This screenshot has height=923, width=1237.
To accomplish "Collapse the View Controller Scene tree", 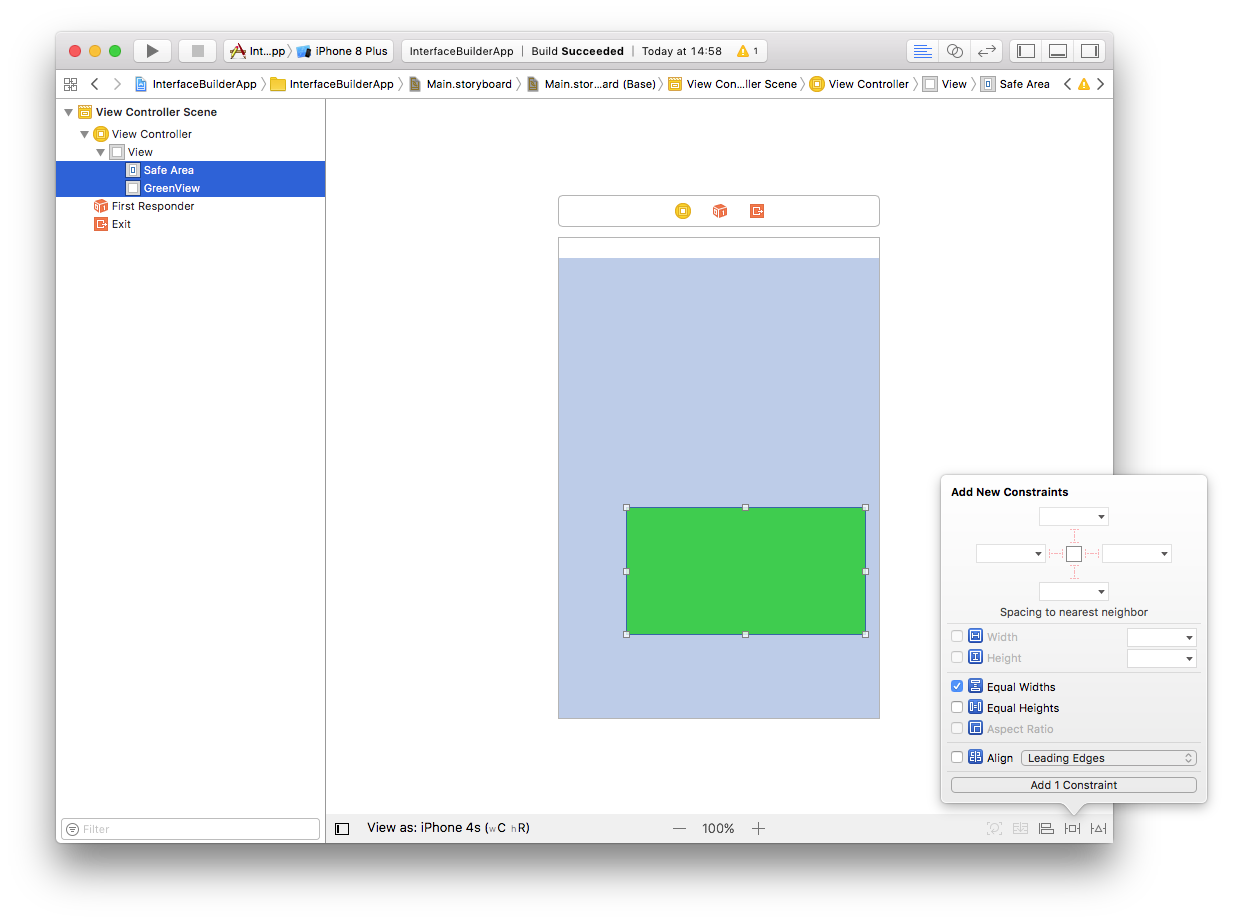I will (68, 112).
